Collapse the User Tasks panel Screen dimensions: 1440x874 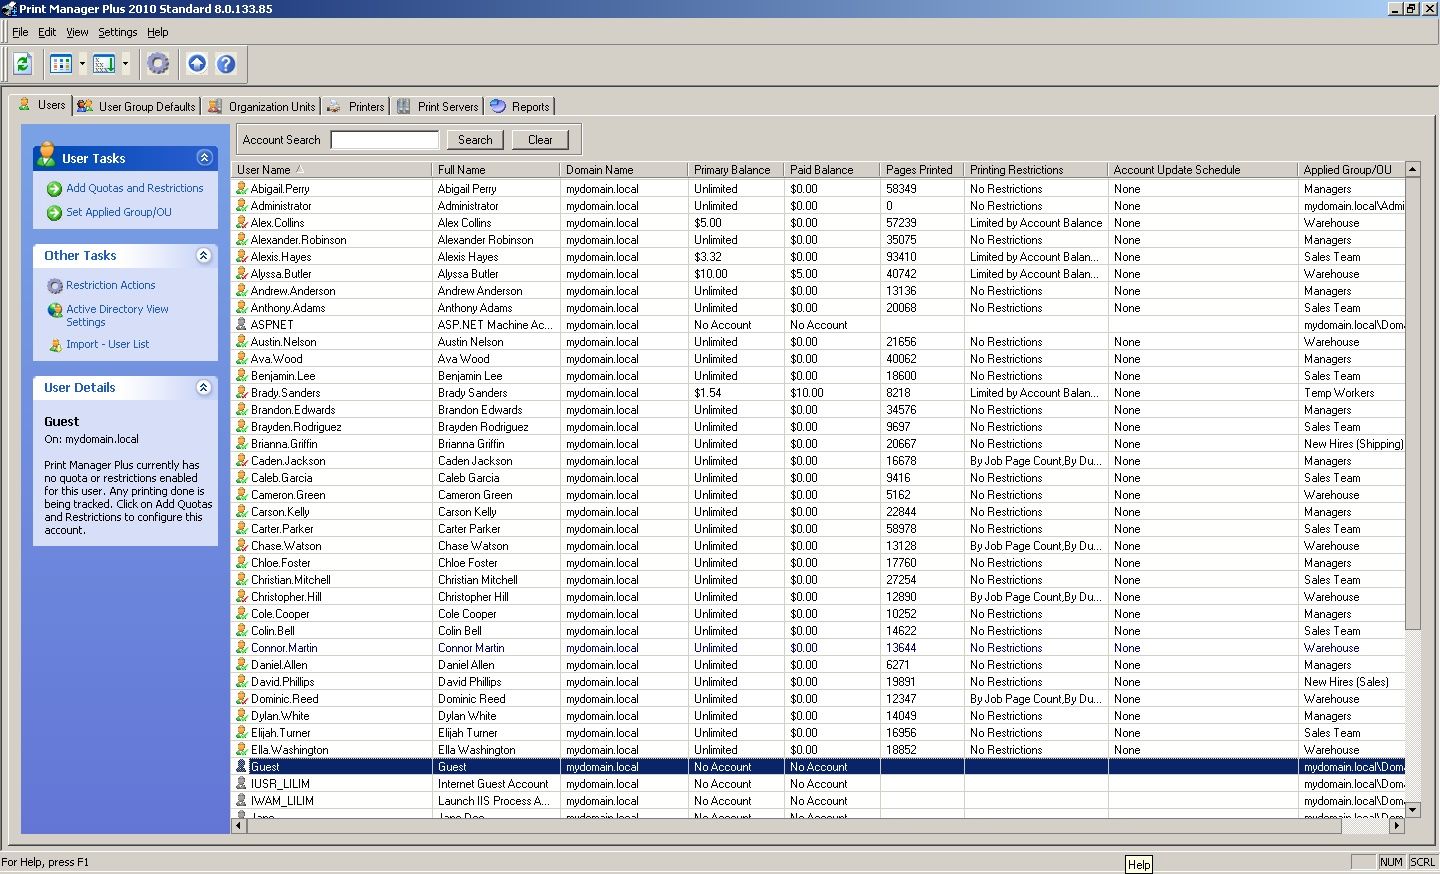204,157
